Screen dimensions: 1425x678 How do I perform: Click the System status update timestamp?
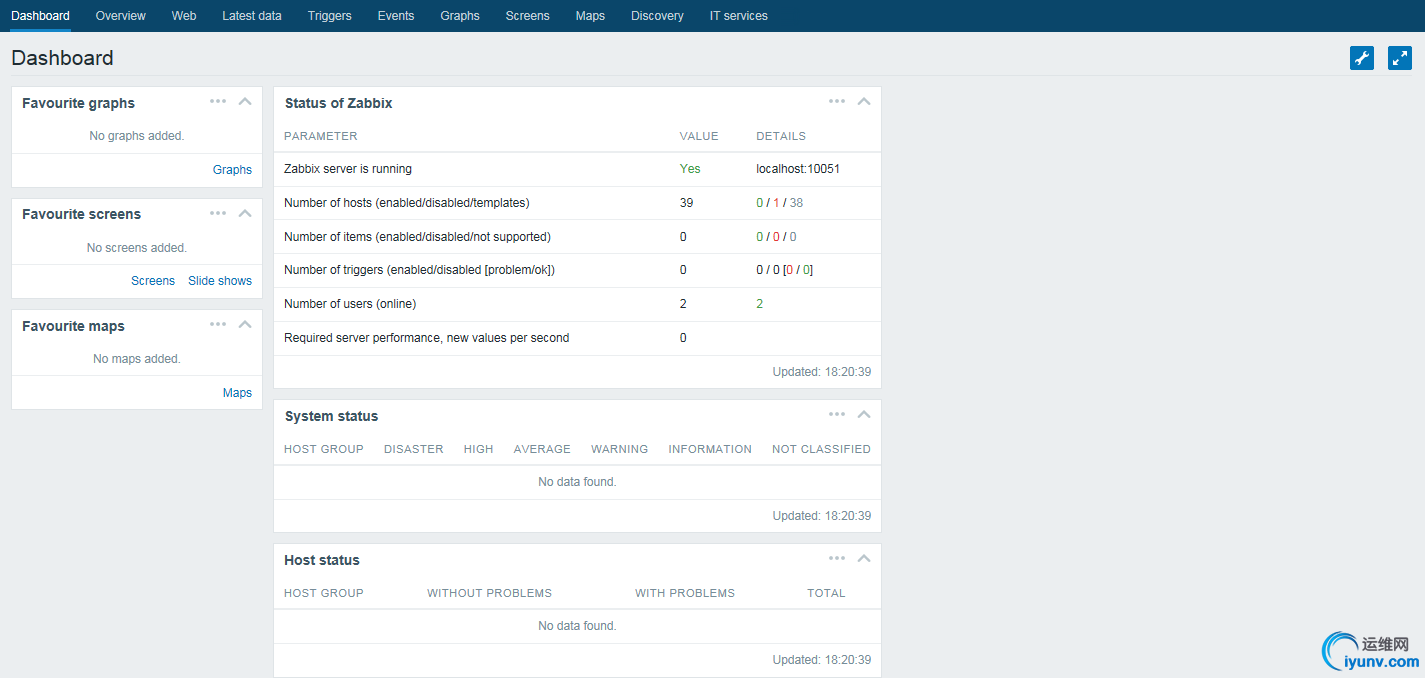pos(822,516)
